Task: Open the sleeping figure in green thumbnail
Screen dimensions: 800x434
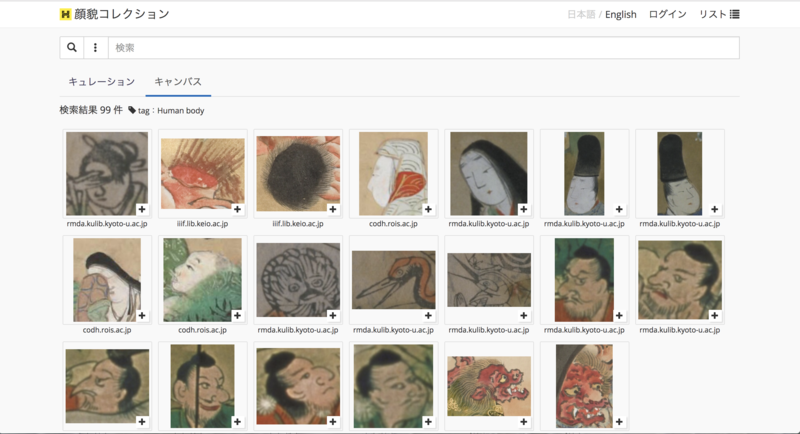Action: (203, 279)
